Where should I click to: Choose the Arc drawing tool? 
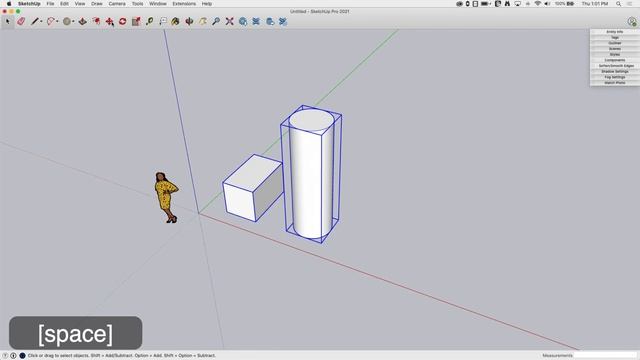[x=51, y=21]
